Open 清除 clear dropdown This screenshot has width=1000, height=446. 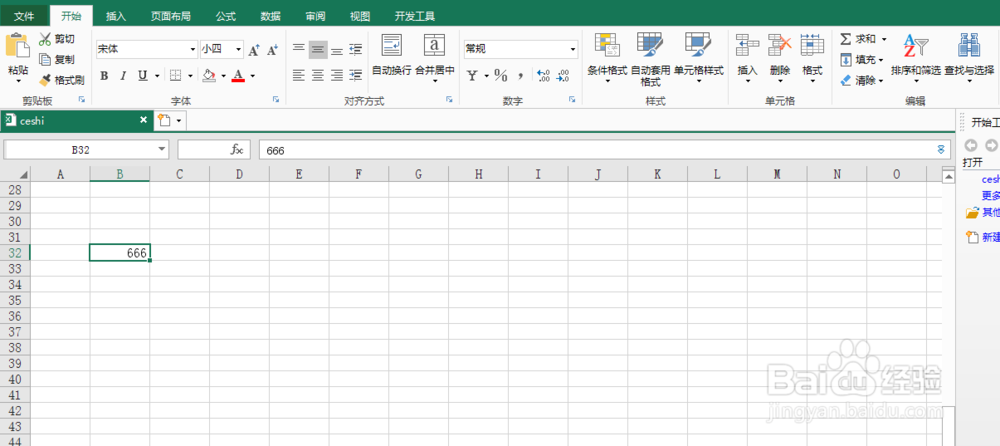pos(862,80)
